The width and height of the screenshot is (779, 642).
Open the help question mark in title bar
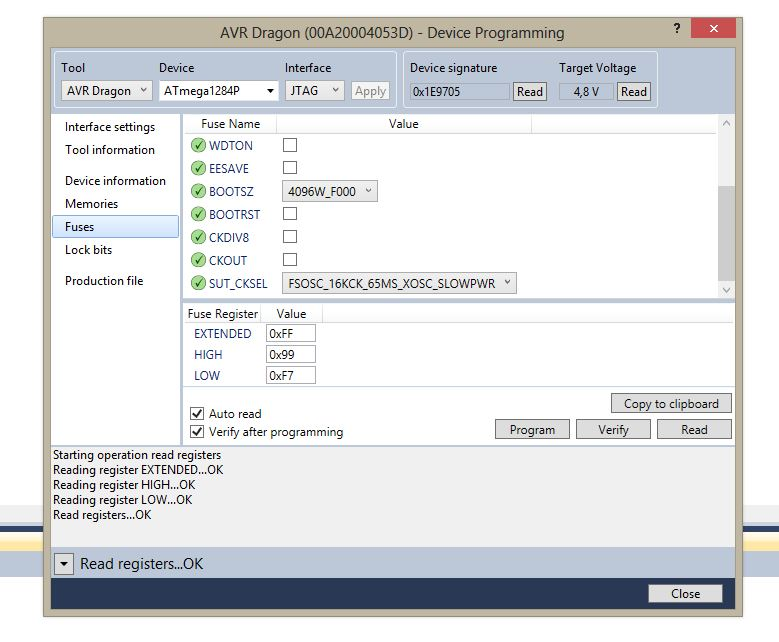coord(677,28)
